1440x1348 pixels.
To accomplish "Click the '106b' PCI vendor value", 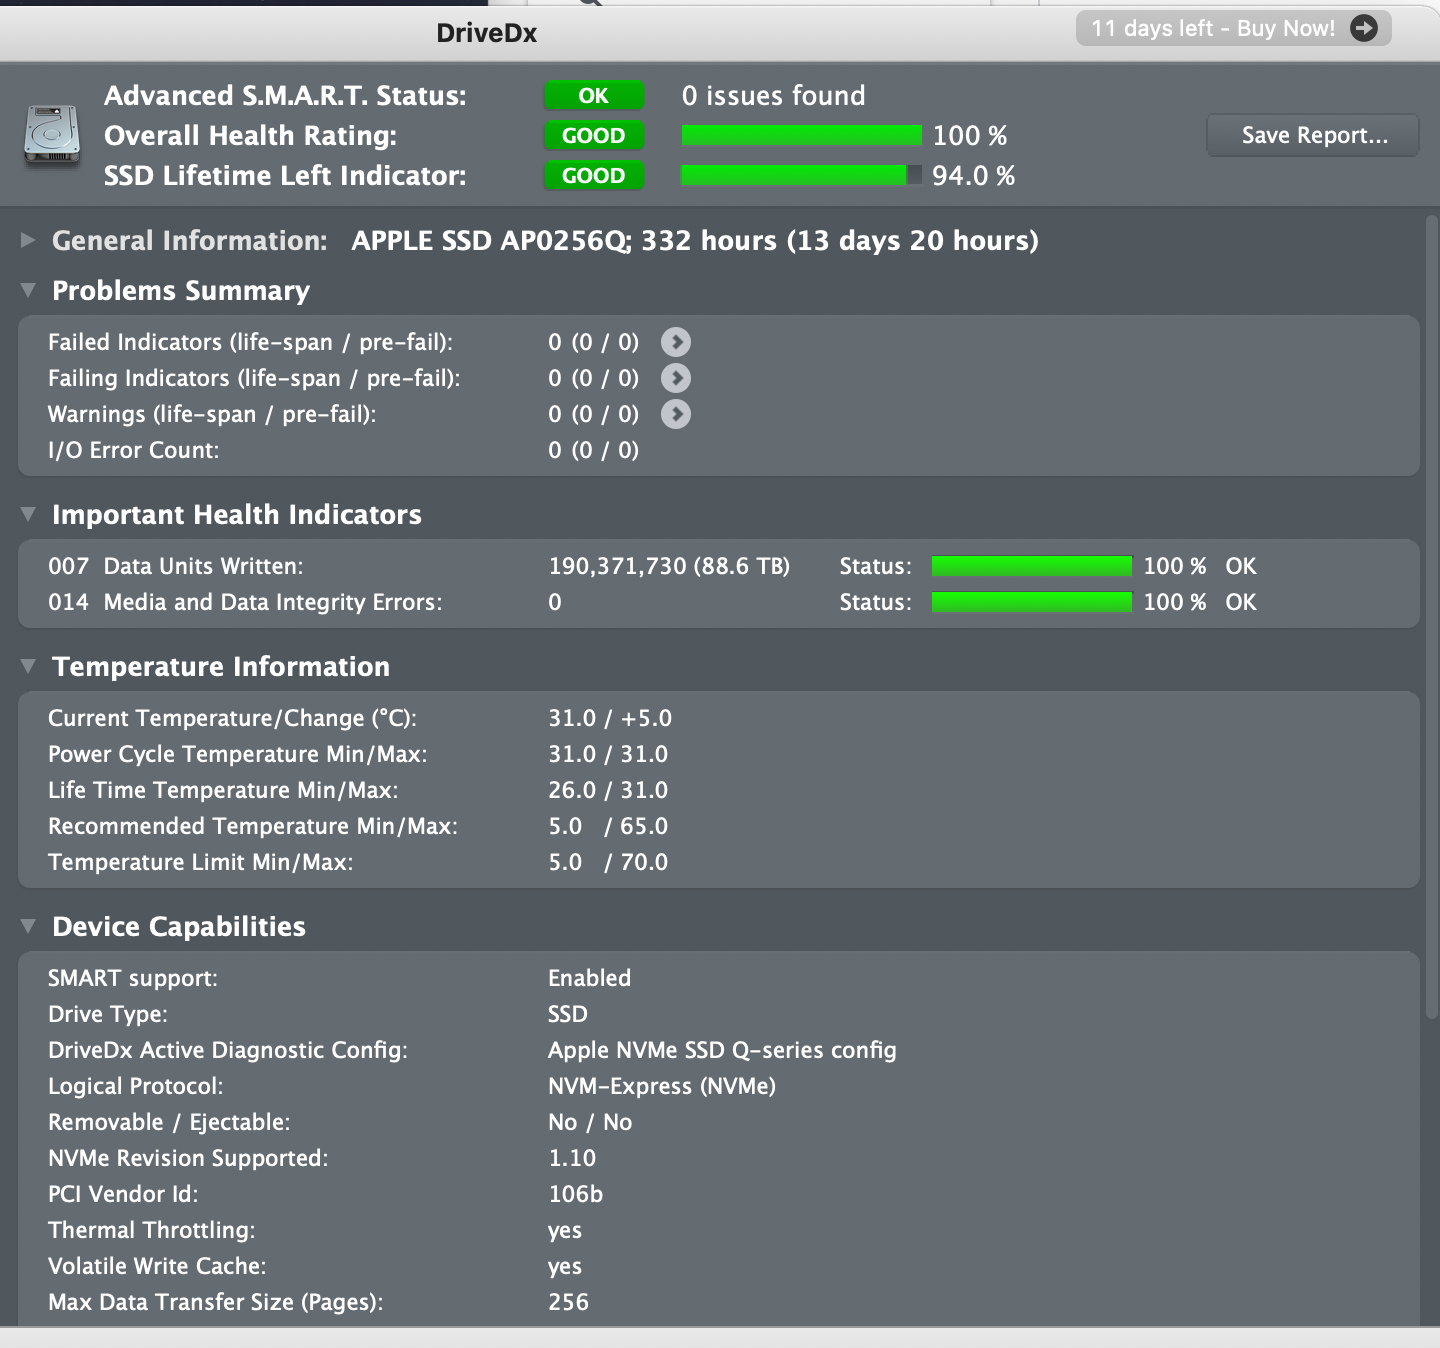I will pyautogui.click(x=576, y=1194).
